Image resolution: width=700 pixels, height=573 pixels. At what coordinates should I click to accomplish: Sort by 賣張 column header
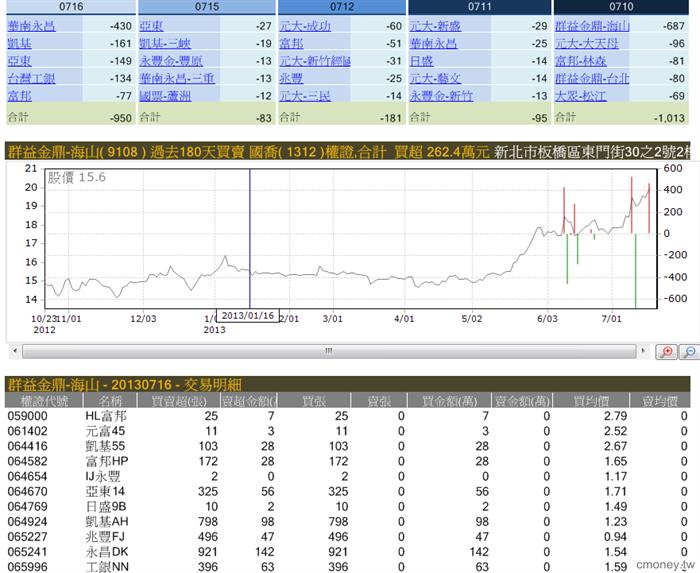[379, 400]
